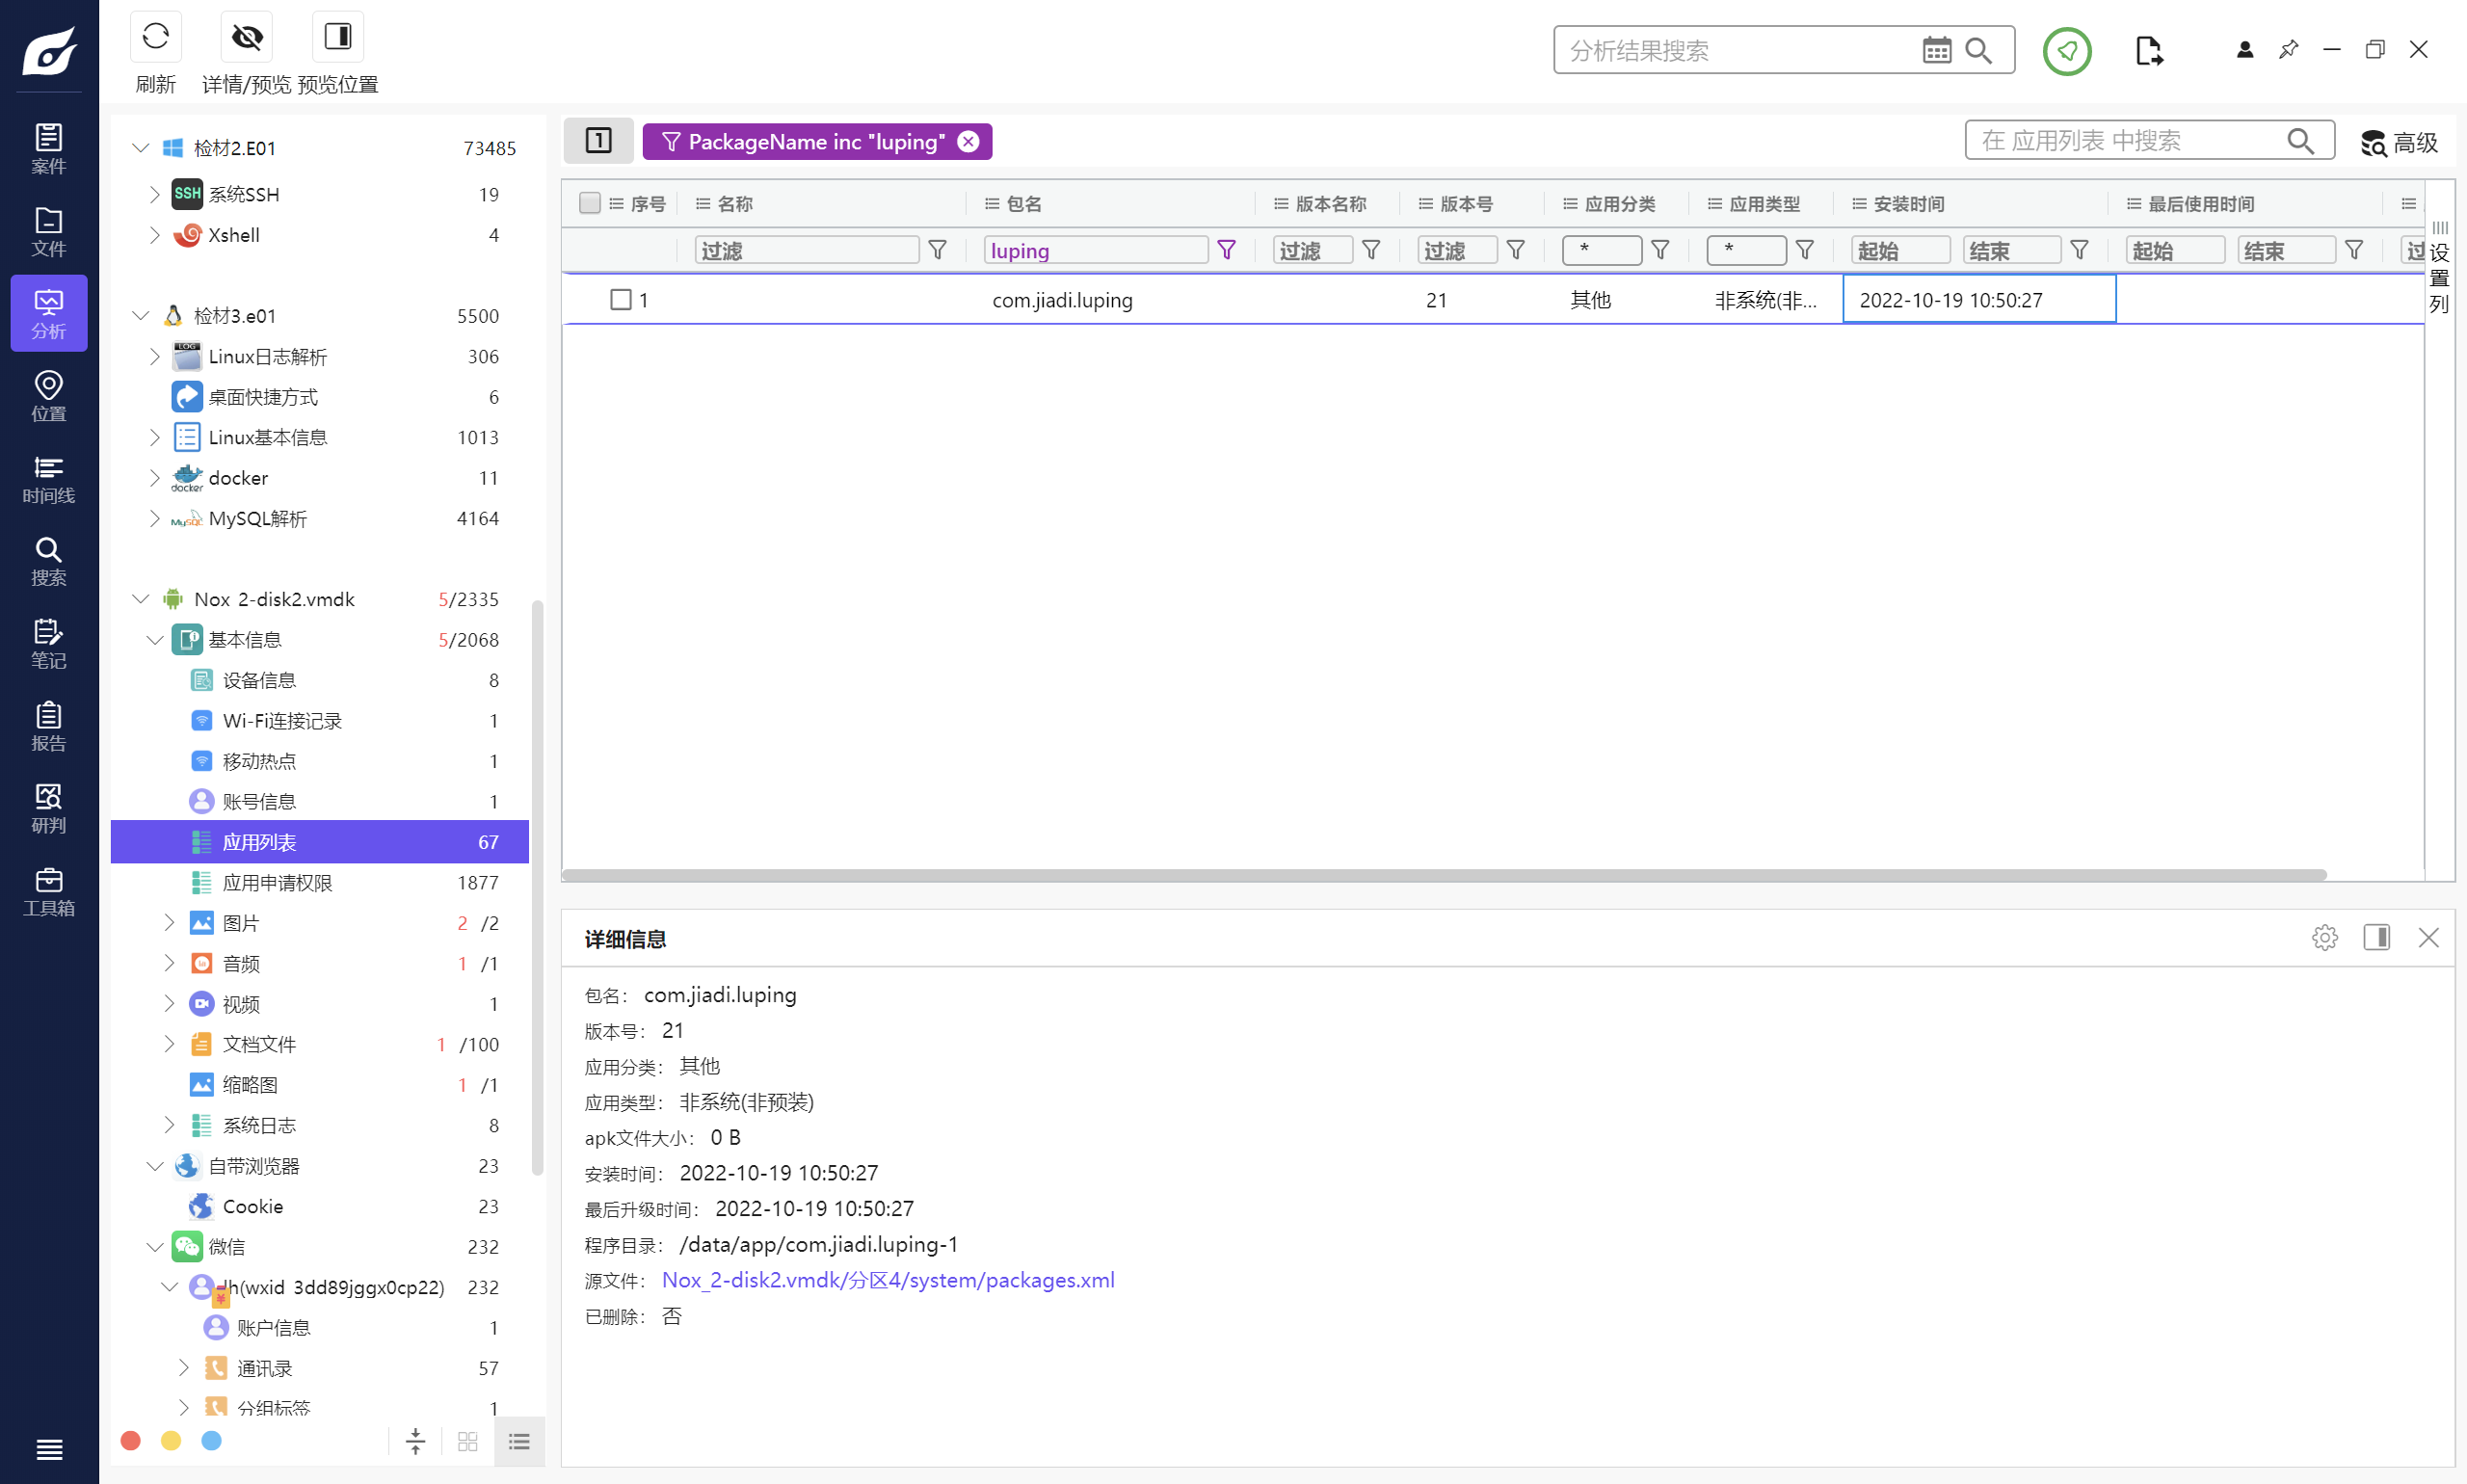Viewport: 2467px width, 1484px height.
Task: Open the 位置 sidebar section
Action: tap(49, 396)
